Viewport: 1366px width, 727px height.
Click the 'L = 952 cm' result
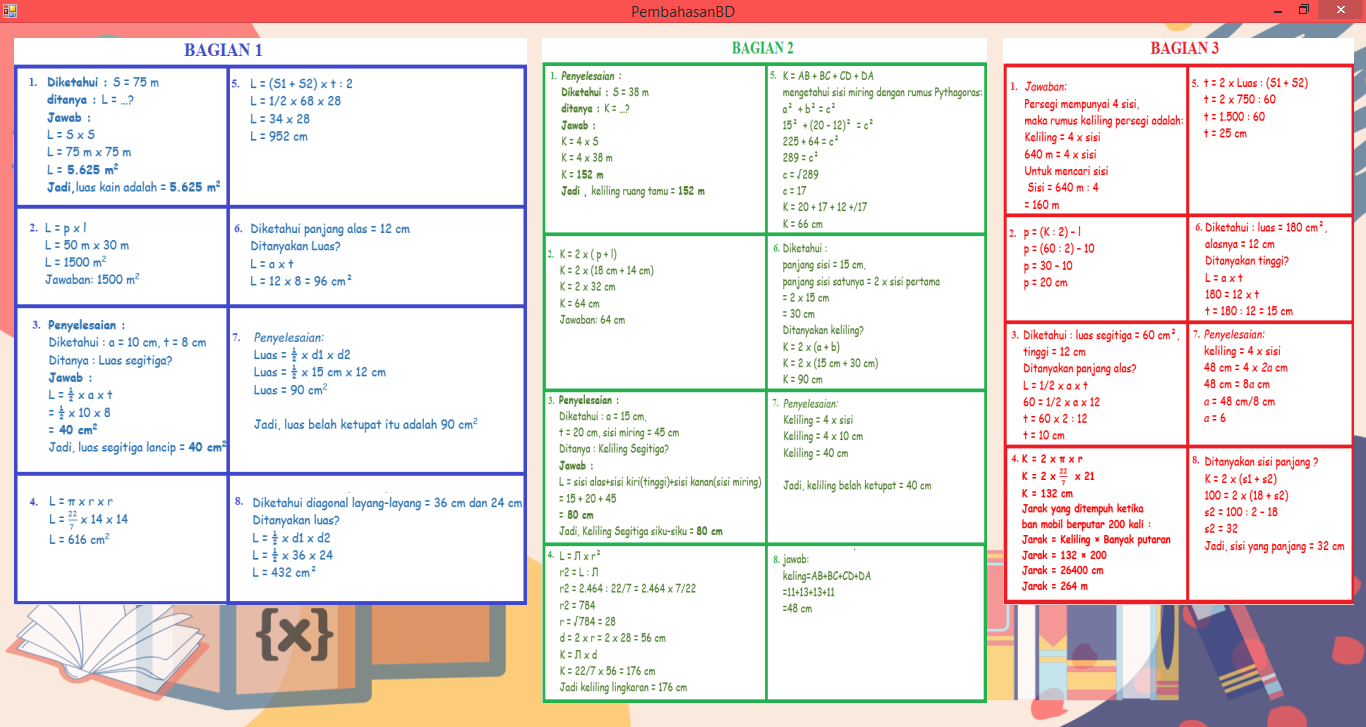[279, 137]
